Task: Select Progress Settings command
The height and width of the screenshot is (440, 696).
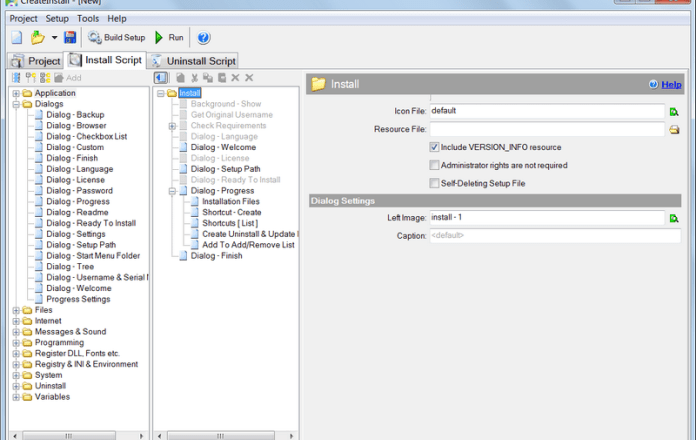Action: click(x=78, y=299)
